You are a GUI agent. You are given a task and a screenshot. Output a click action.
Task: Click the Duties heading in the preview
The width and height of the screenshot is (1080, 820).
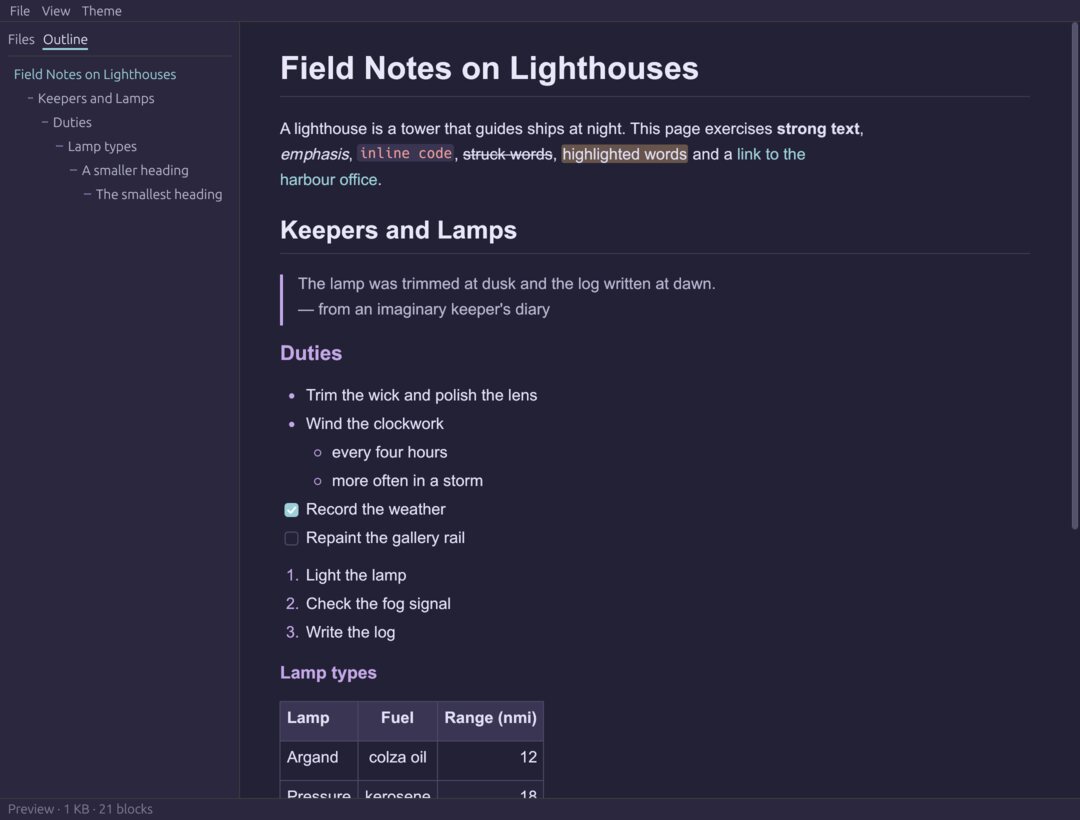(311, 353)
